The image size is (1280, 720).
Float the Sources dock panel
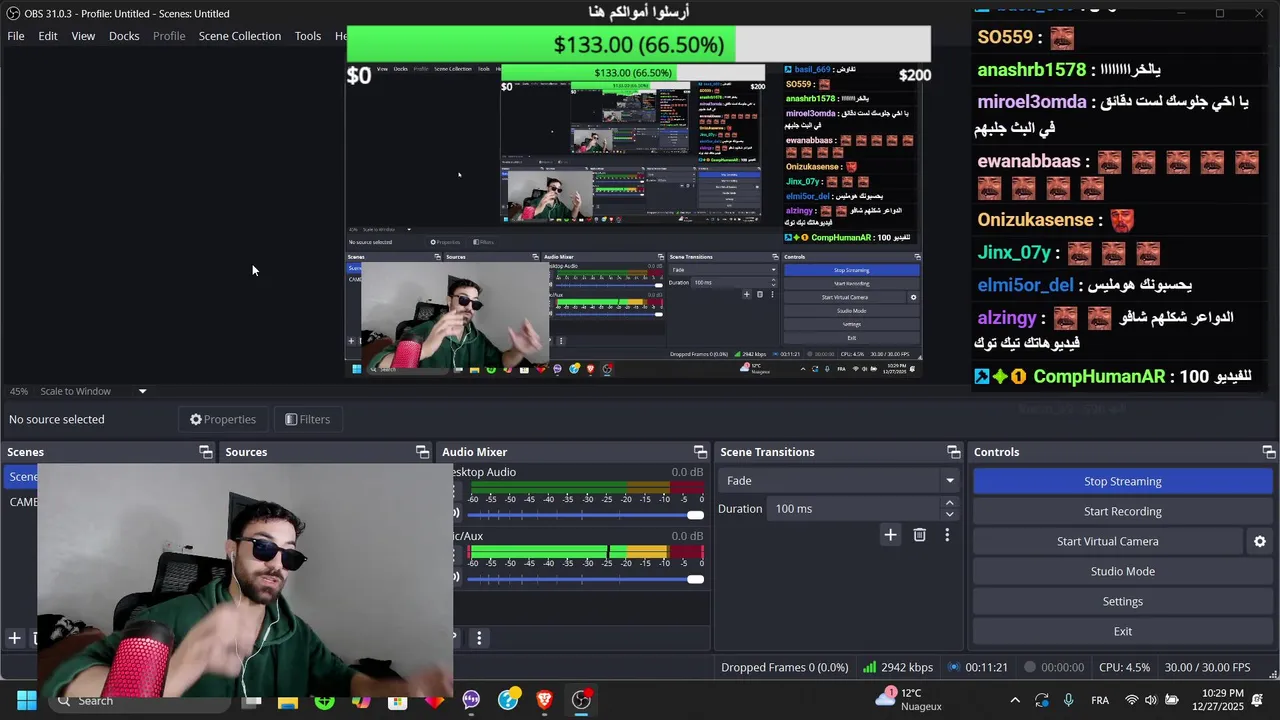[x=423, y=452]
